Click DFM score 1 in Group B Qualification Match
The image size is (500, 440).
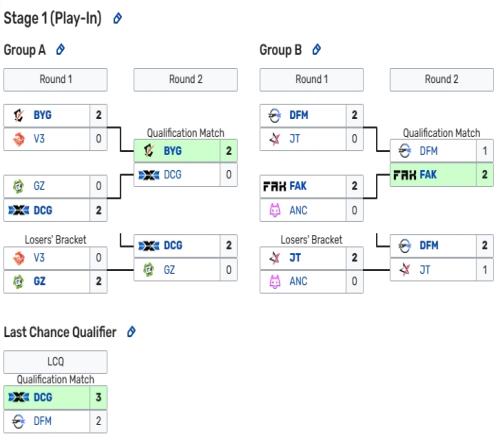coord(485,151)
